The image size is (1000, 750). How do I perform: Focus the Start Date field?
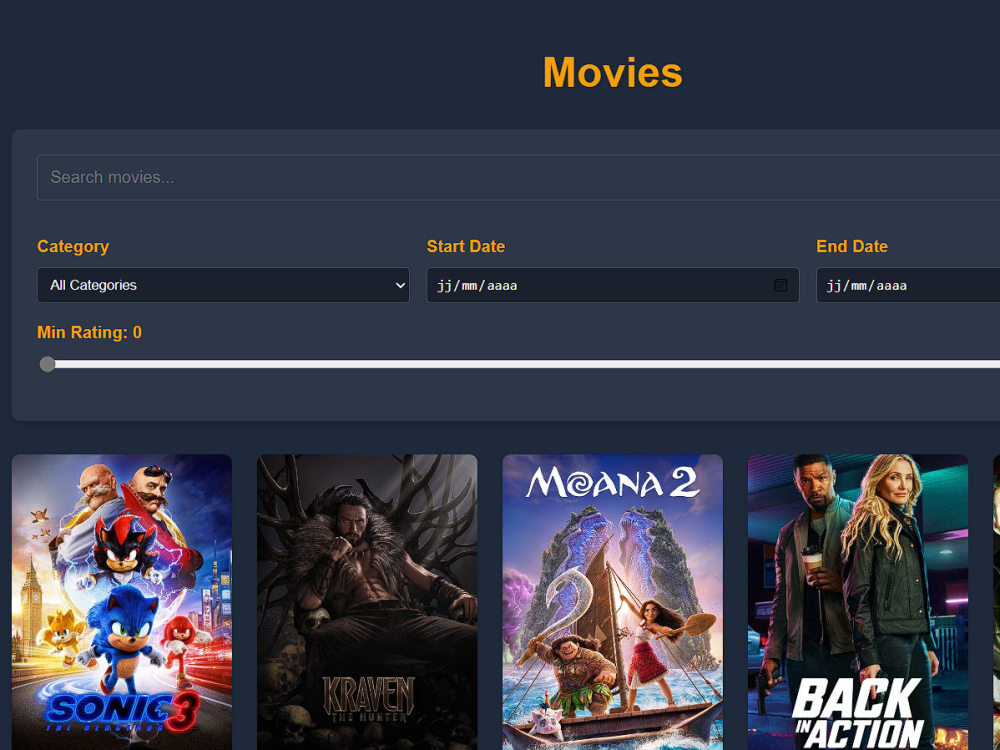pyautogui.click(x=613, y=285)
